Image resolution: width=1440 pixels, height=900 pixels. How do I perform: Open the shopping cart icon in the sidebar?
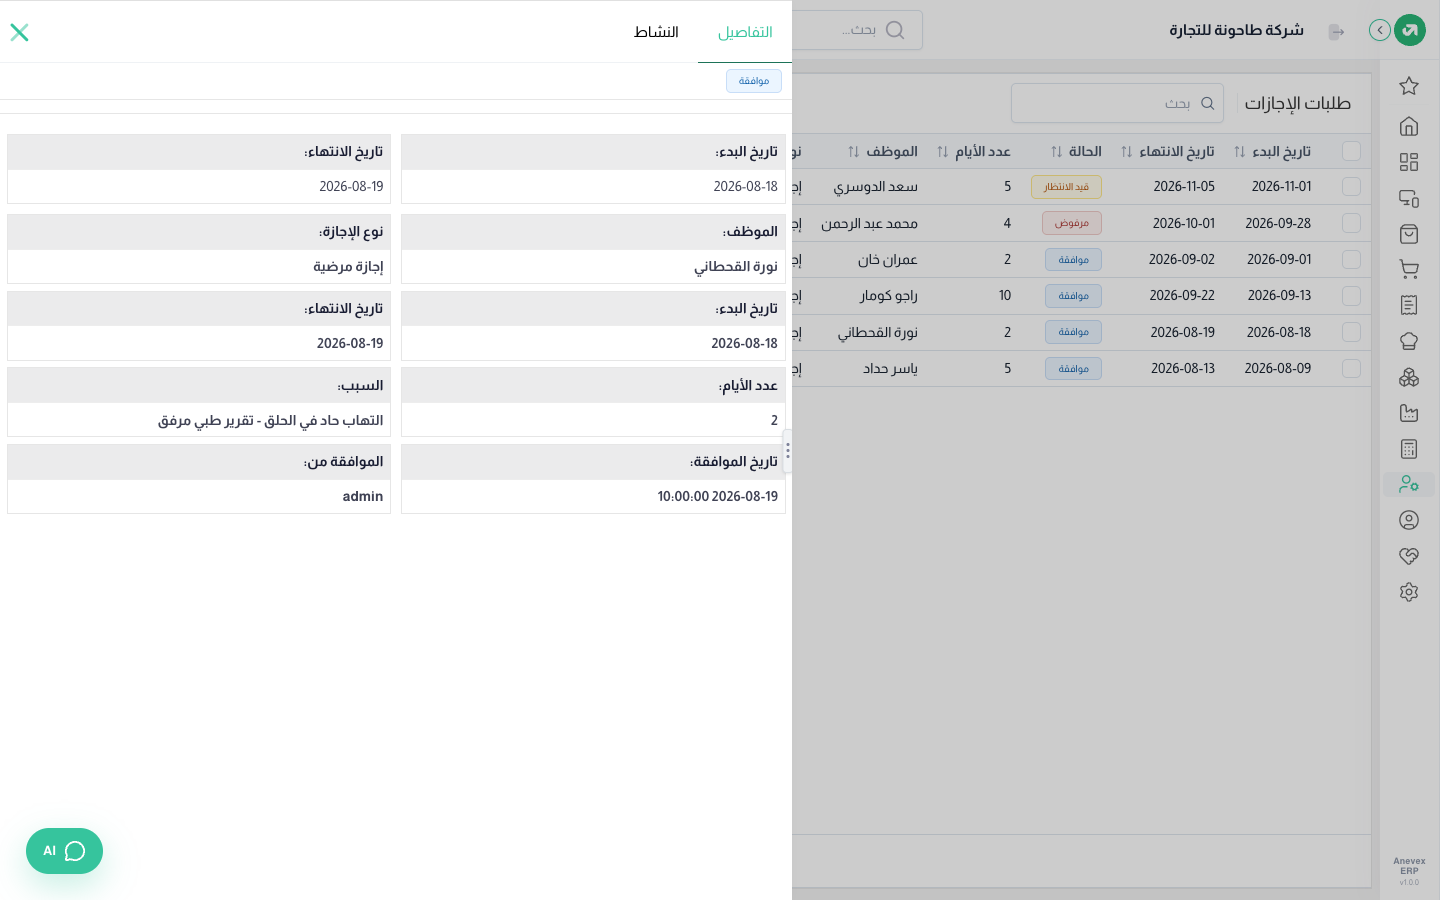coord(1409,269)
